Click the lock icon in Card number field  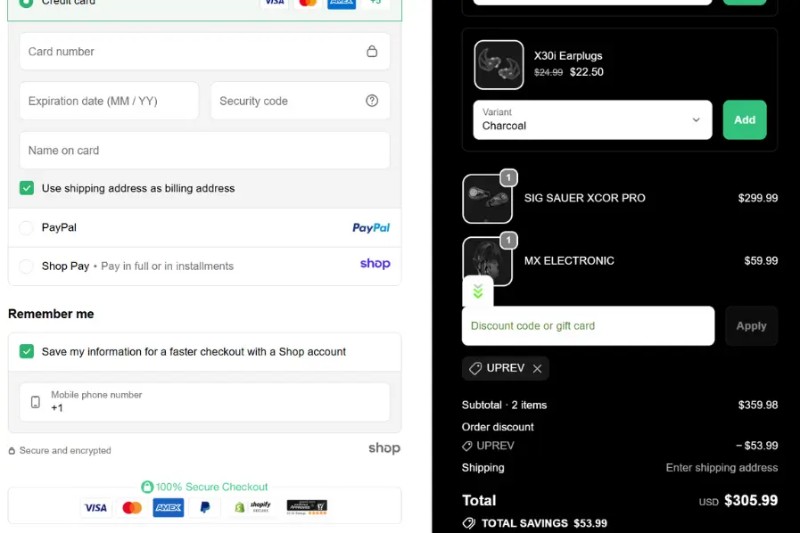tap(372, 51)
